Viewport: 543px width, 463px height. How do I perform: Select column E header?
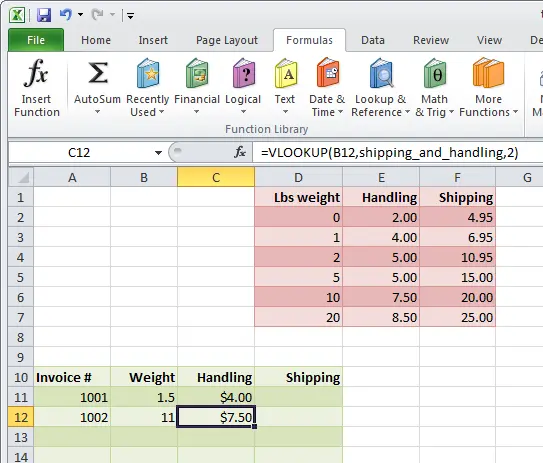381,177
